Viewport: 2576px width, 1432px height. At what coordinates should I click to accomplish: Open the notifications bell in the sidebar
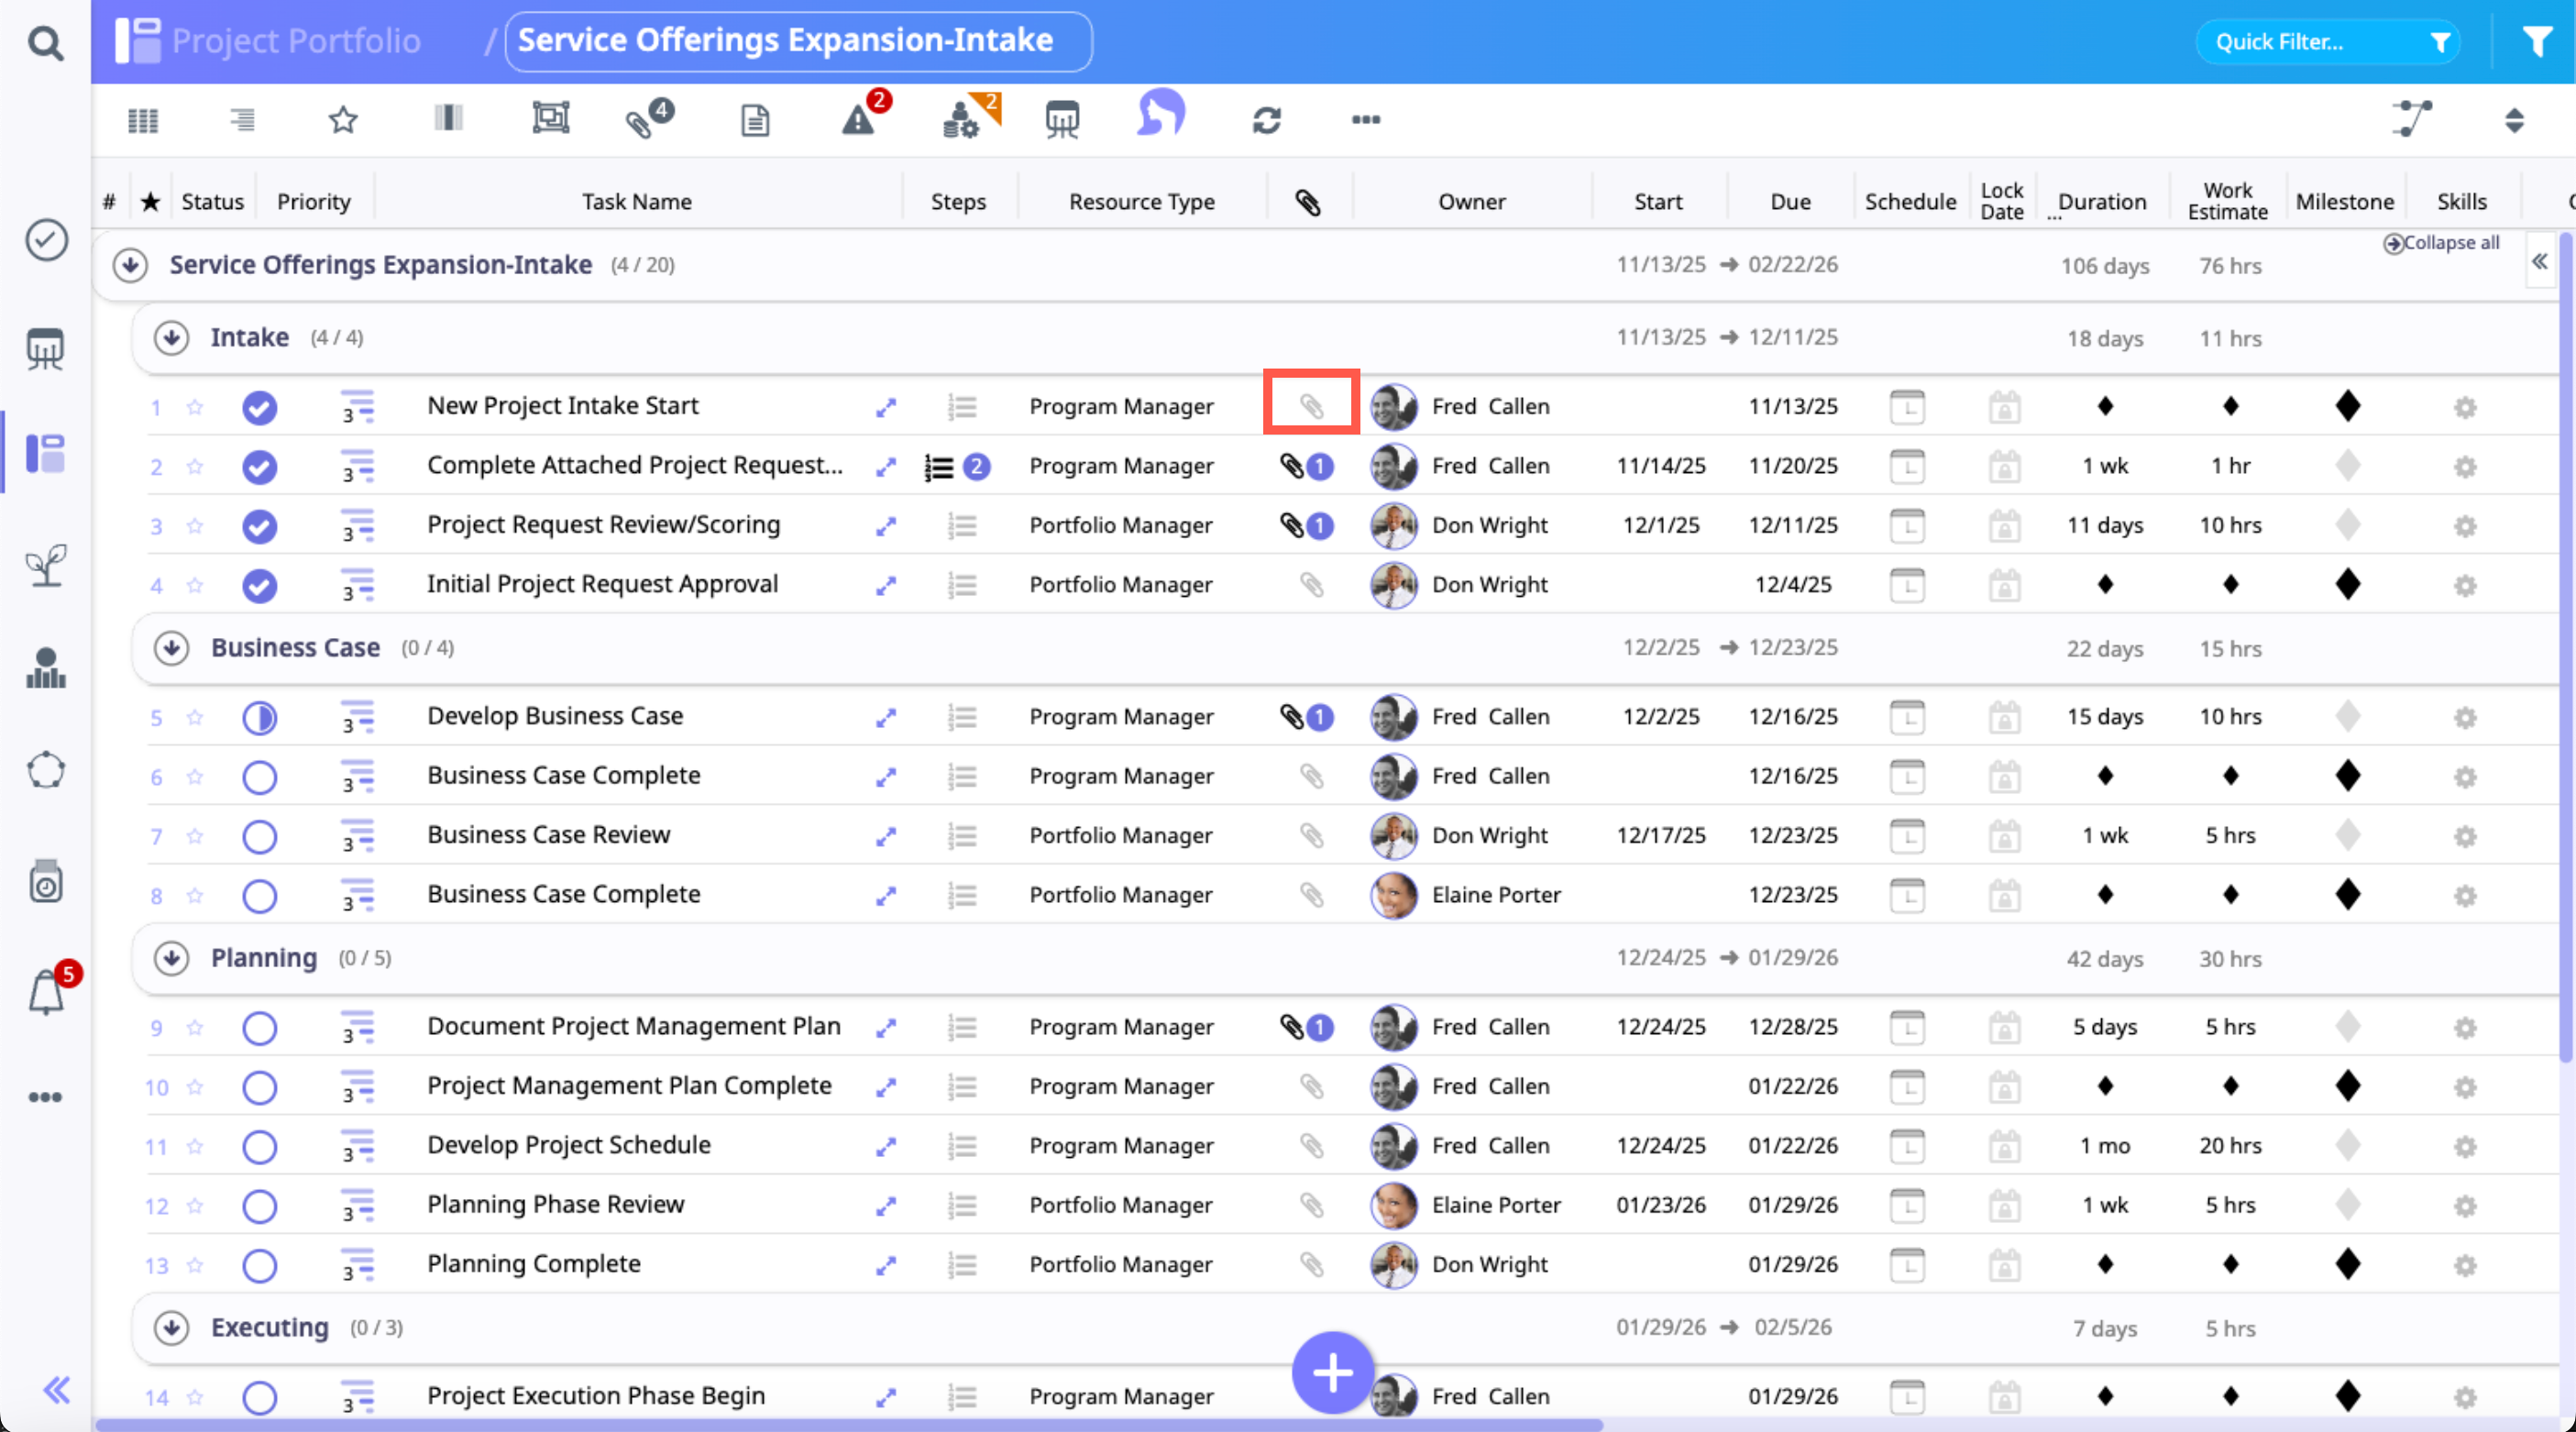(47, 993)
